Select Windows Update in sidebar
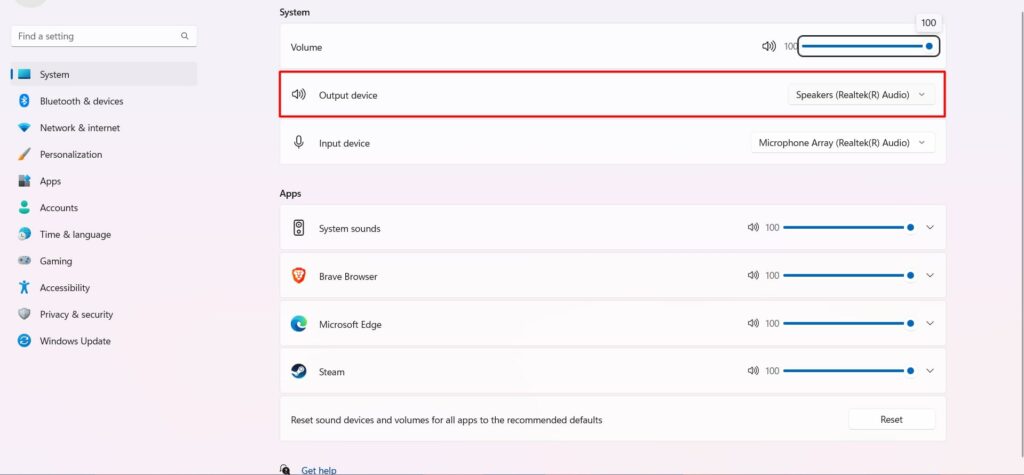The image size is (1024, 475). pyautogui.click(x=74, y=341)
